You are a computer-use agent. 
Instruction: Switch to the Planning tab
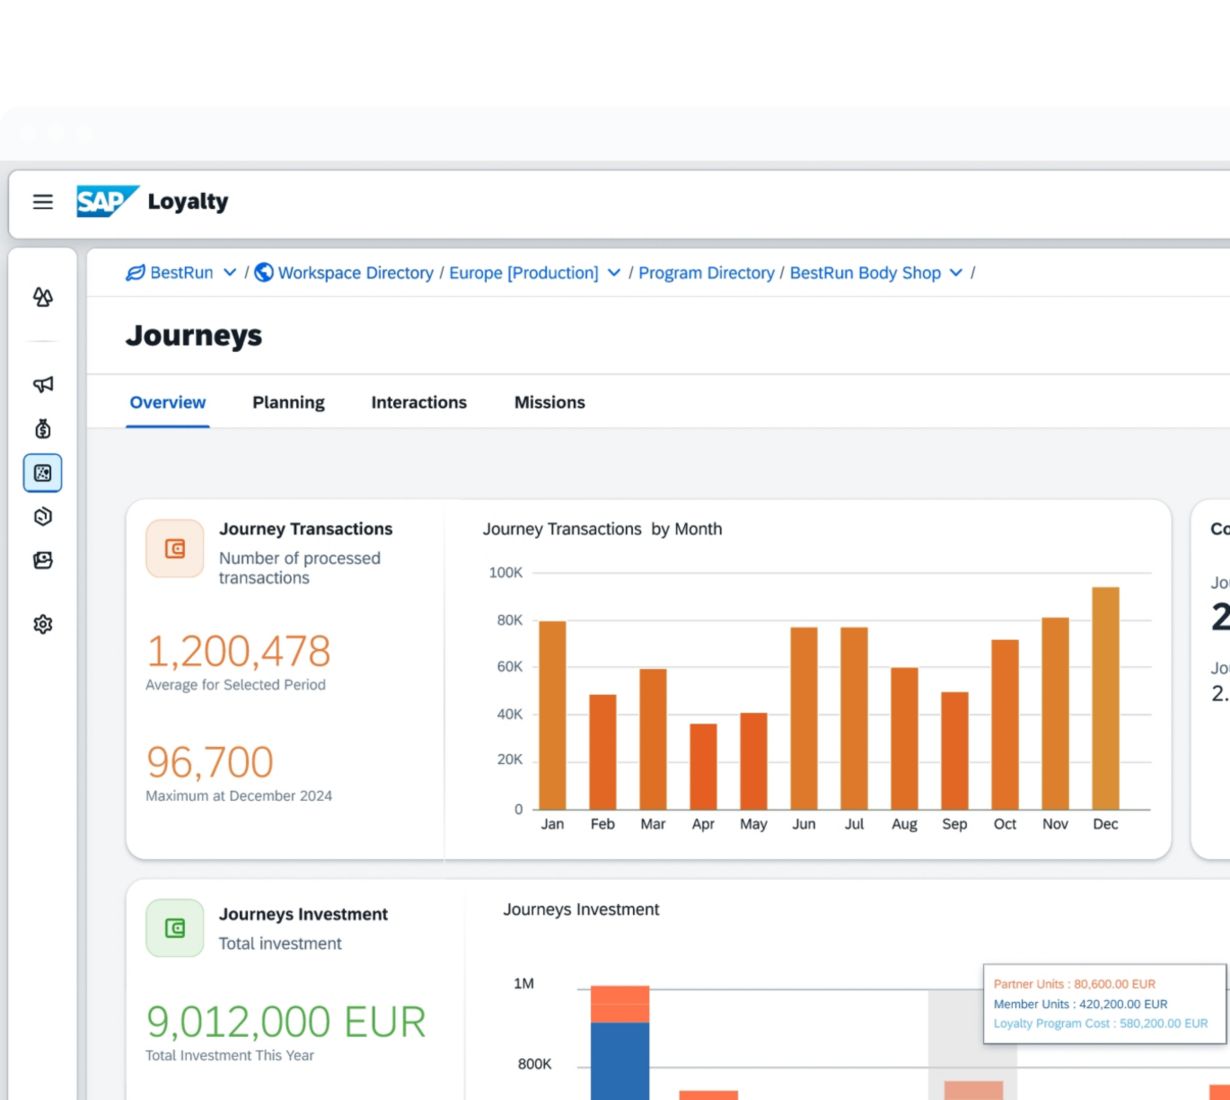288,402
